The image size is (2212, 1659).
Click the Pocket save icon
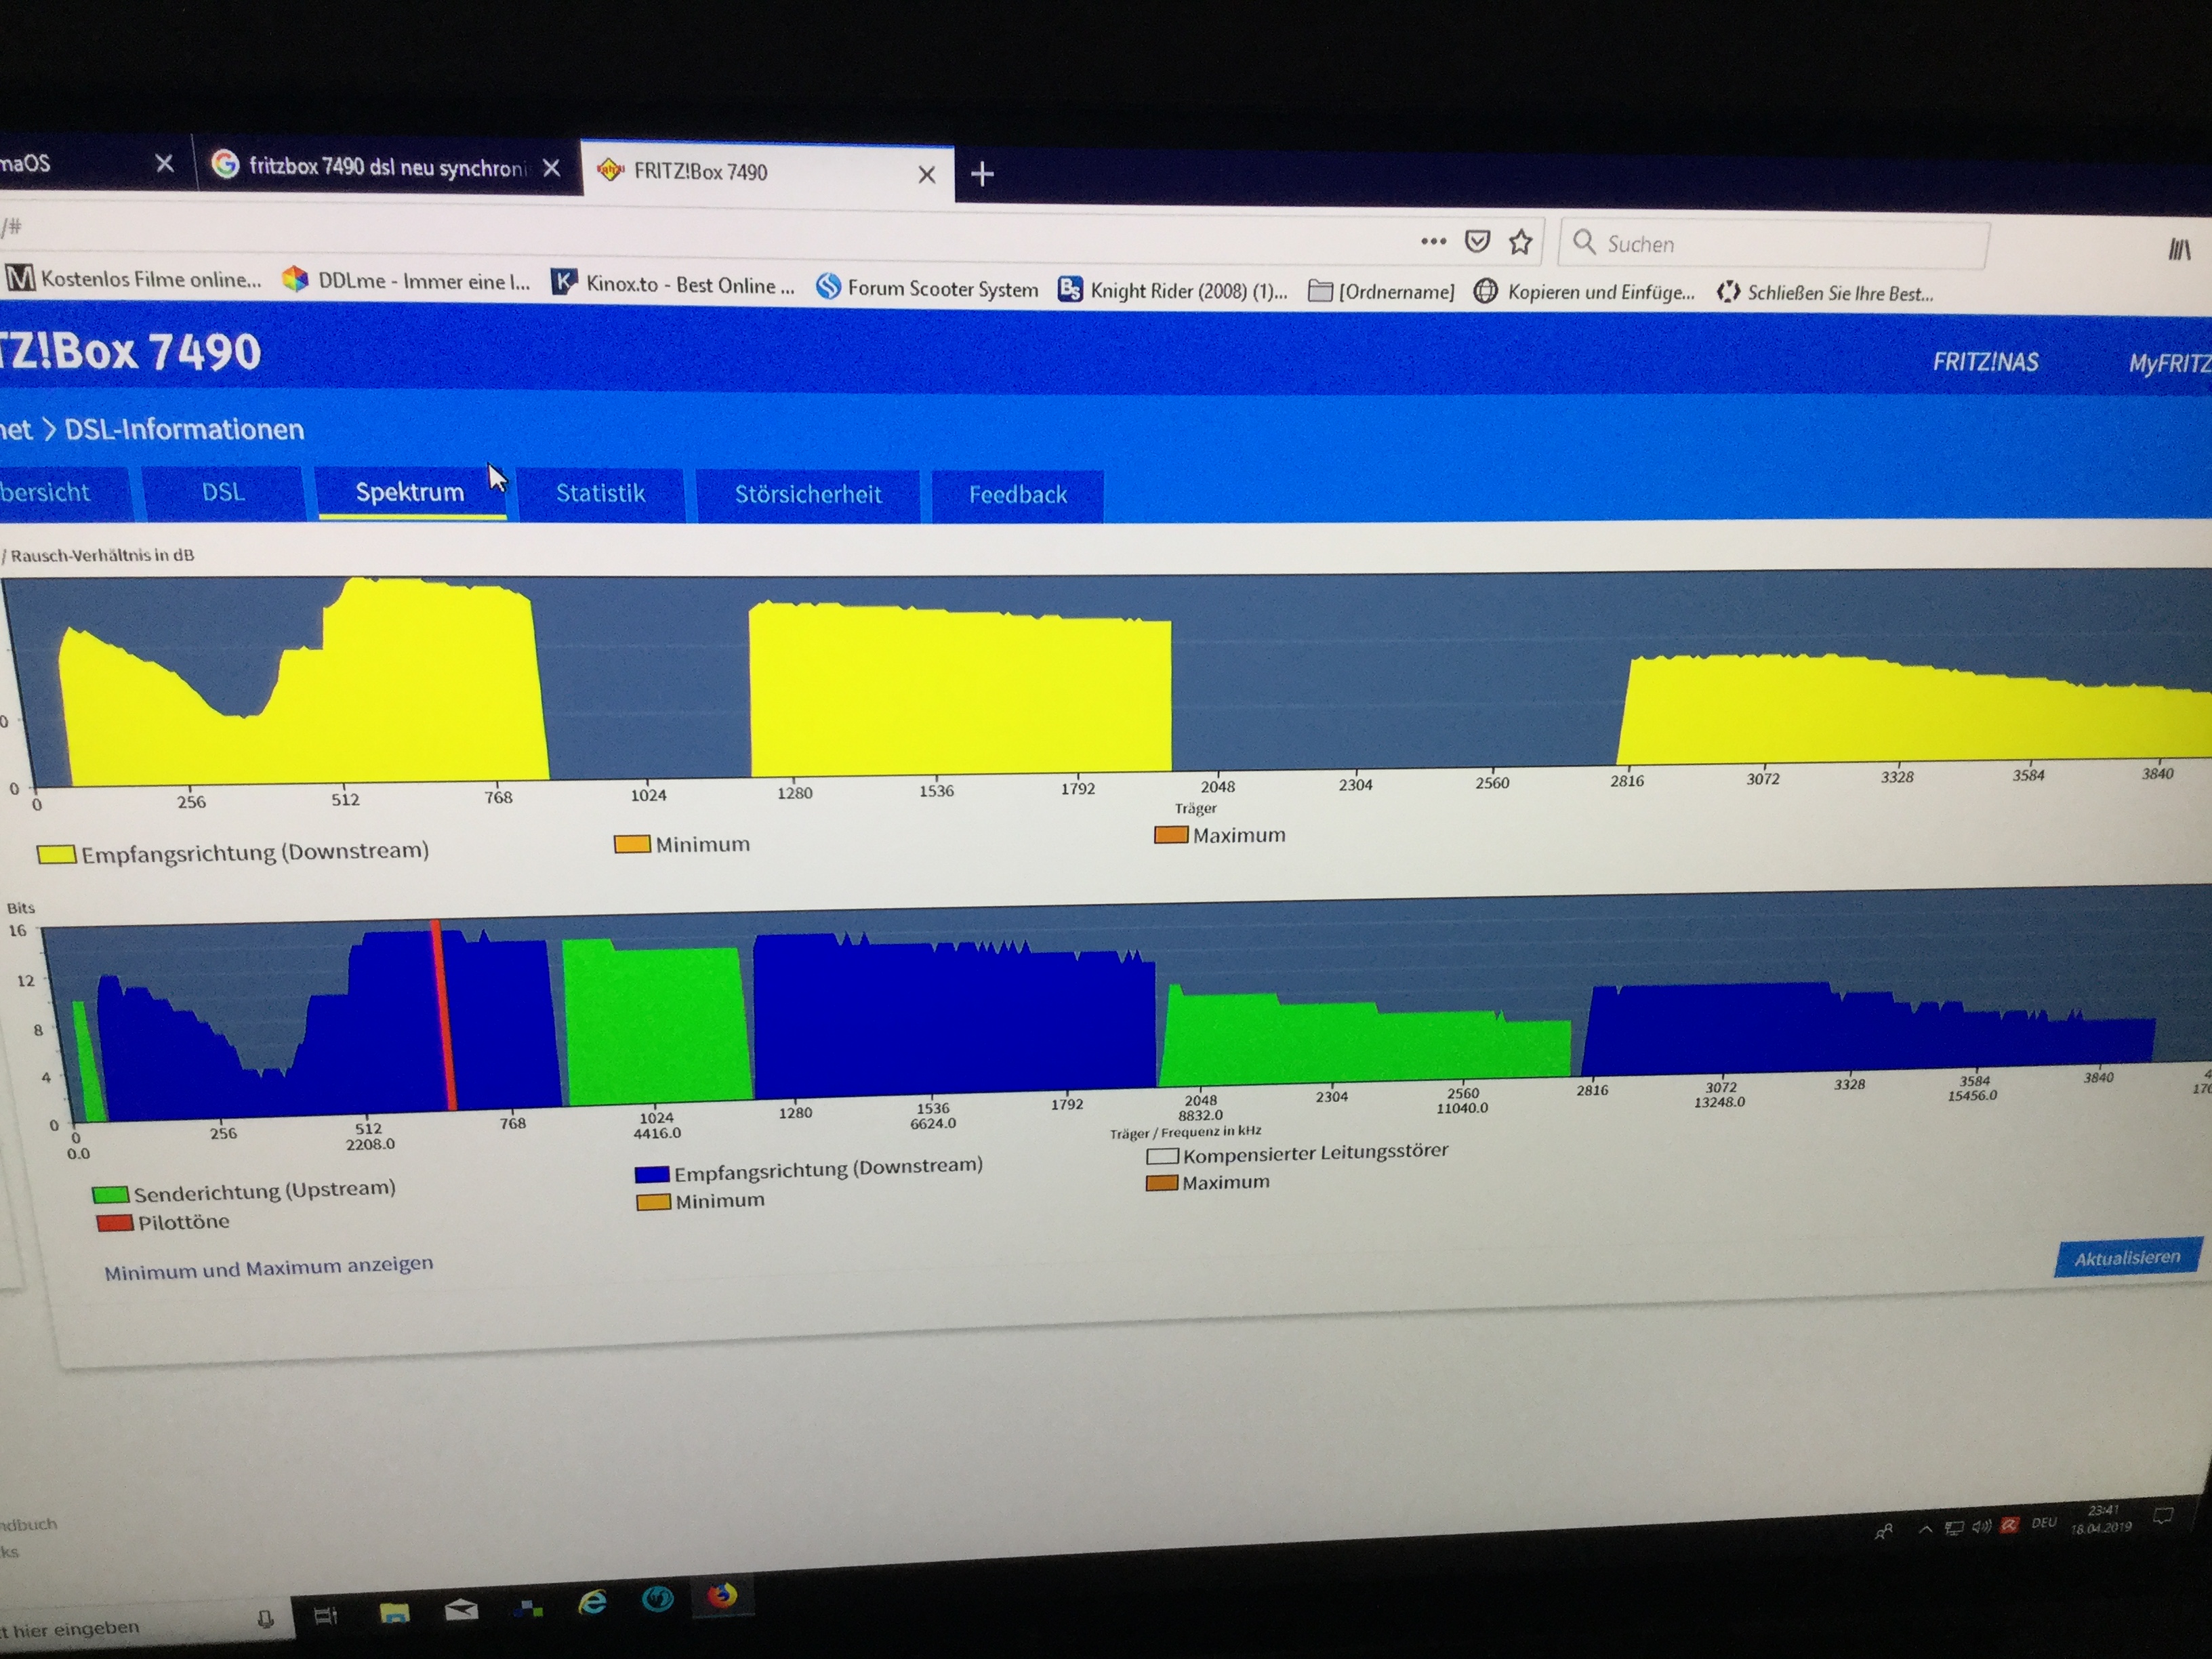coord(1477,241)
